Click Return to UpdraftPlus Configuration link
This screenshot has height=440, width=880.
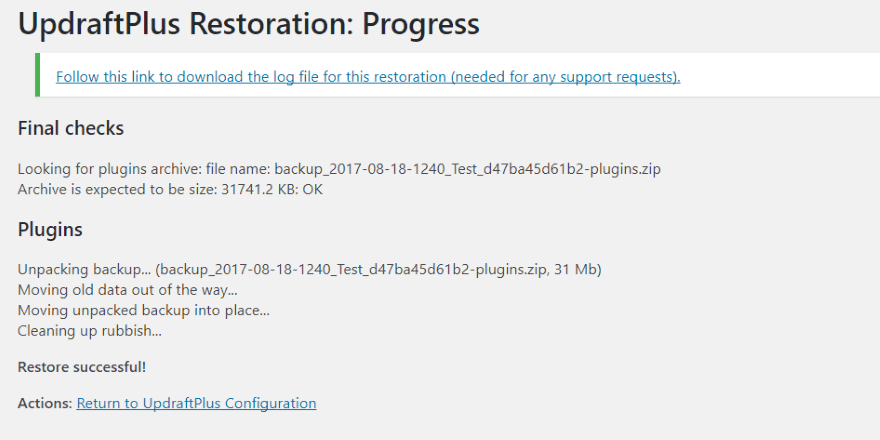pos(196,403)
